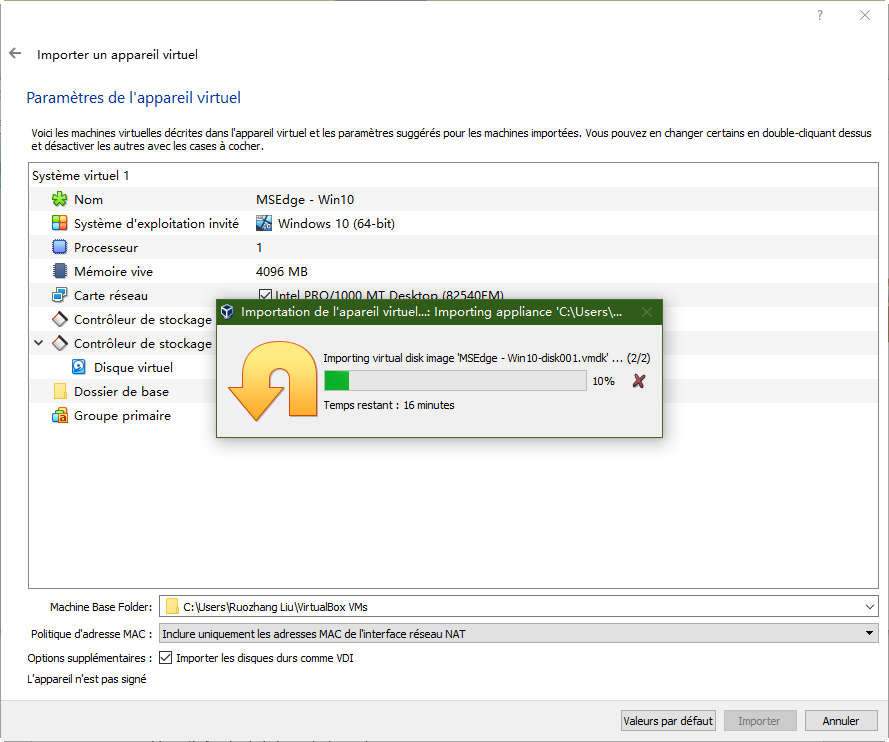Click the first Contrôleur de stockage icon
889x742 pixels.
(x=60, y=319)
